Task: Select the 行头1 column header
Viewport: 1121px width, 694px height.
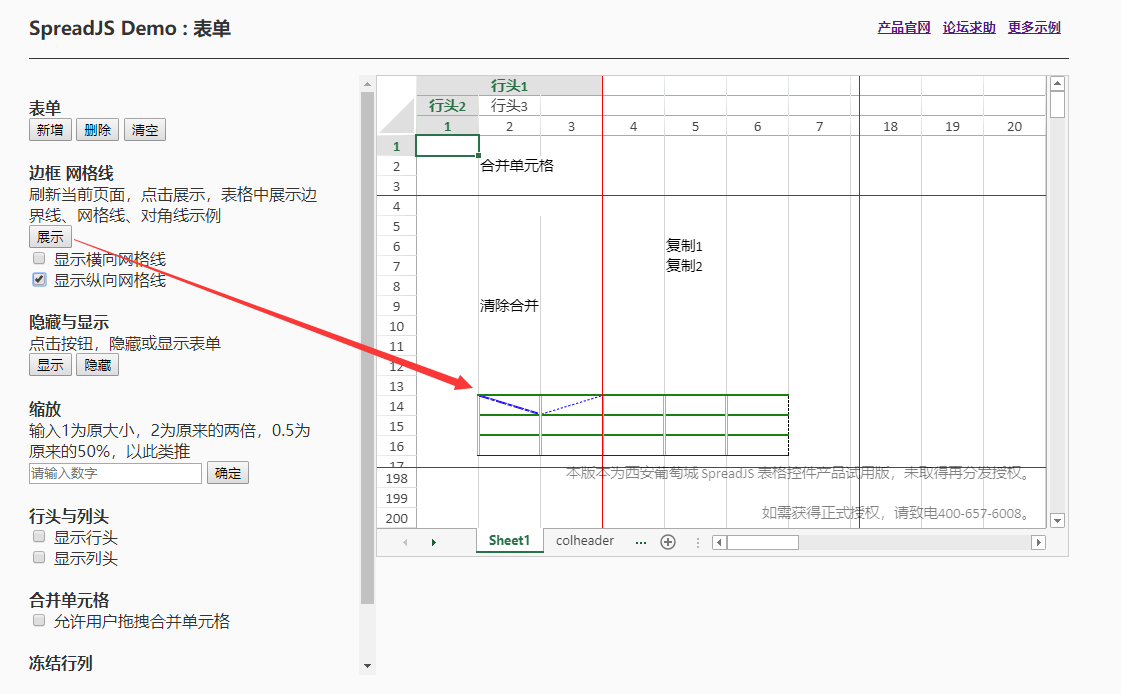Action: (x=509, y=86)
